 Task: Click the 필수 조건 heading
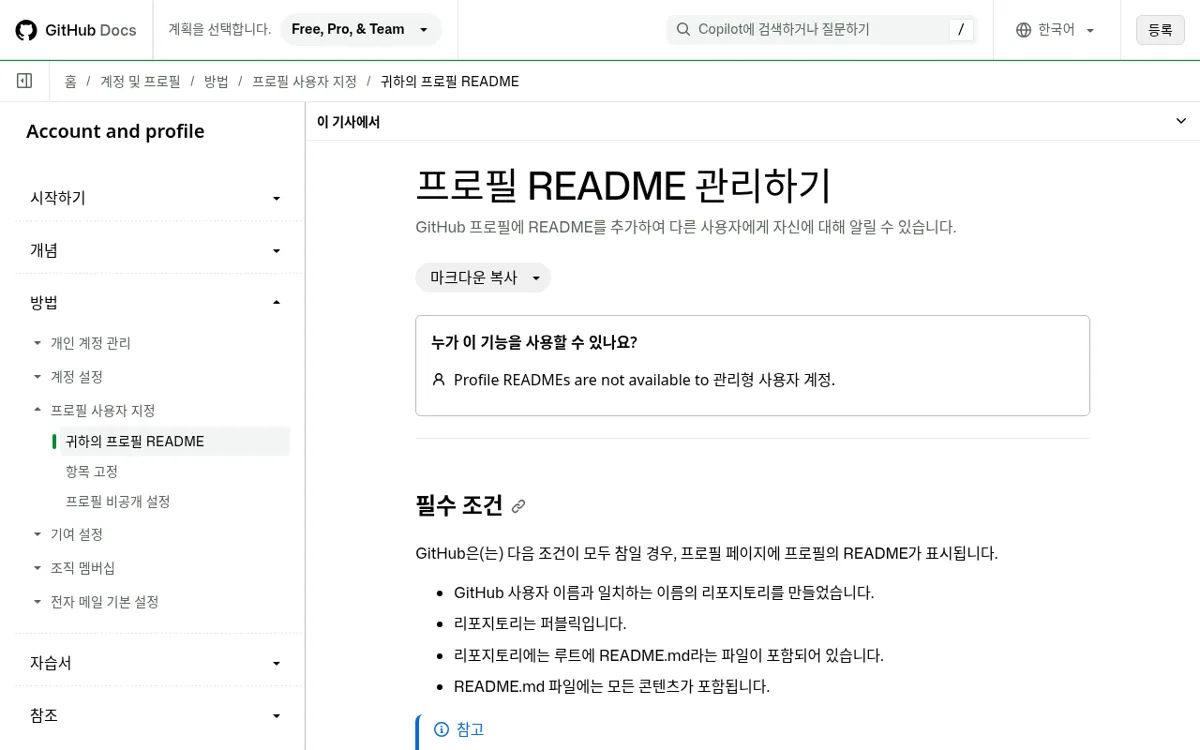(x=459, y=505)
